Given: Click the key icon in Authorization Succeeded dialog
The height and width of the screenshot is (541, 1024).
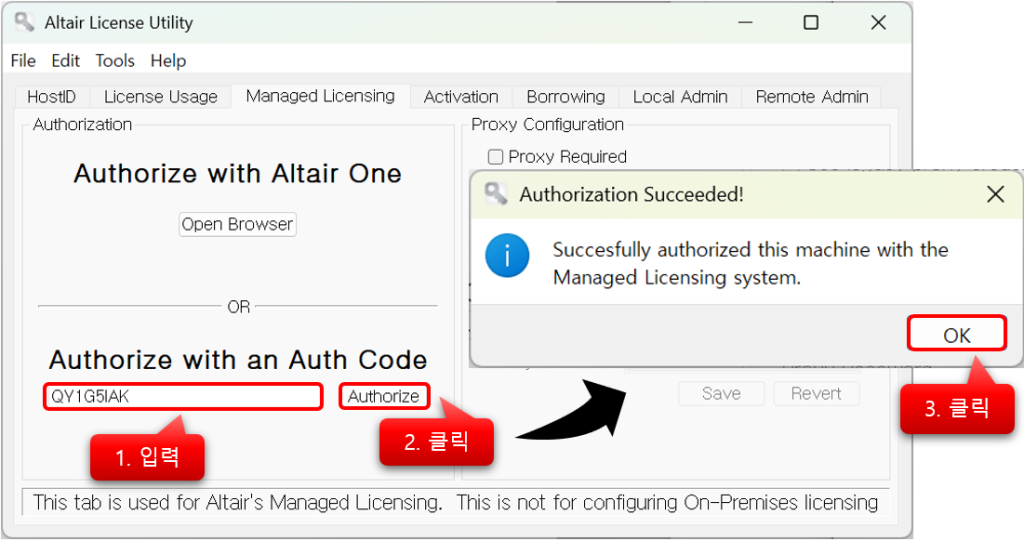Looking at the screenshot, I should (496, 193).
